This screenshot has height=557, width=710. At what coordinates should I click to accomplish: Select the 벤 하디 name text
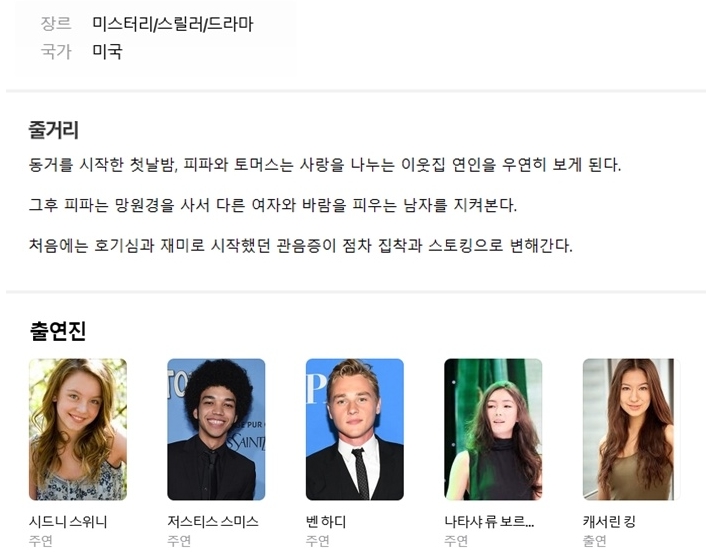326,522
